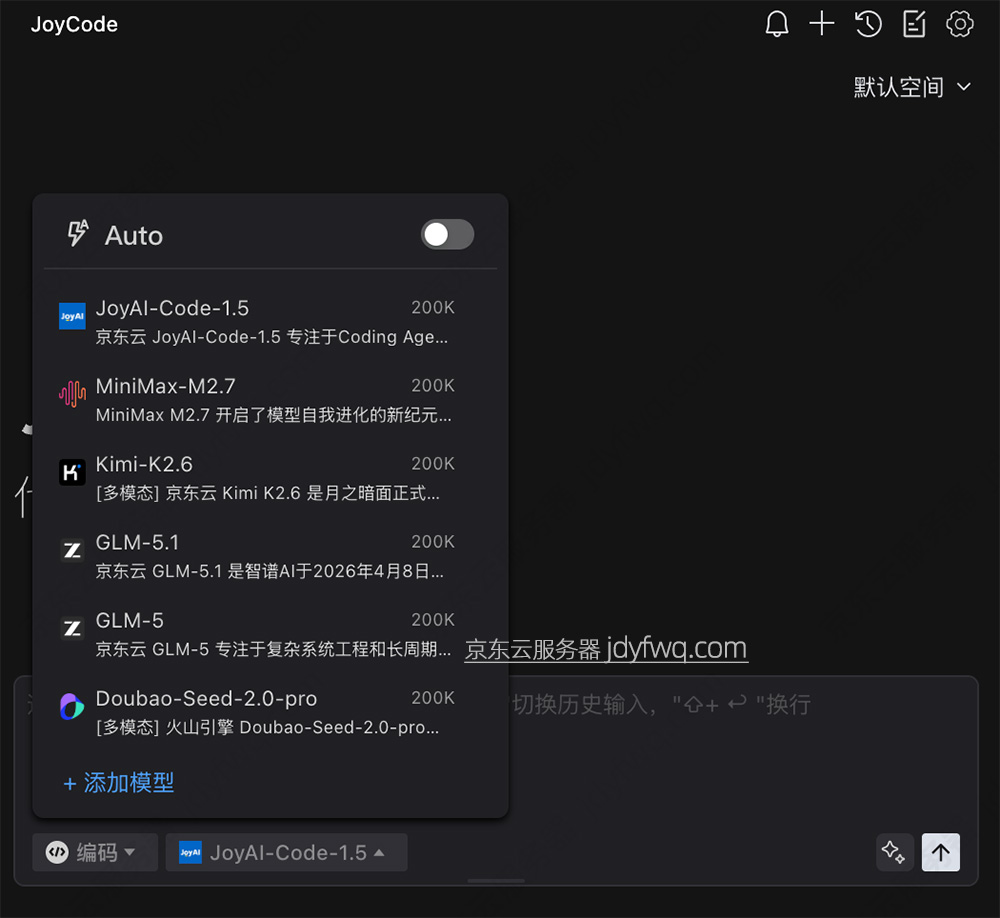Click the JoyCode title

point(74,24)
